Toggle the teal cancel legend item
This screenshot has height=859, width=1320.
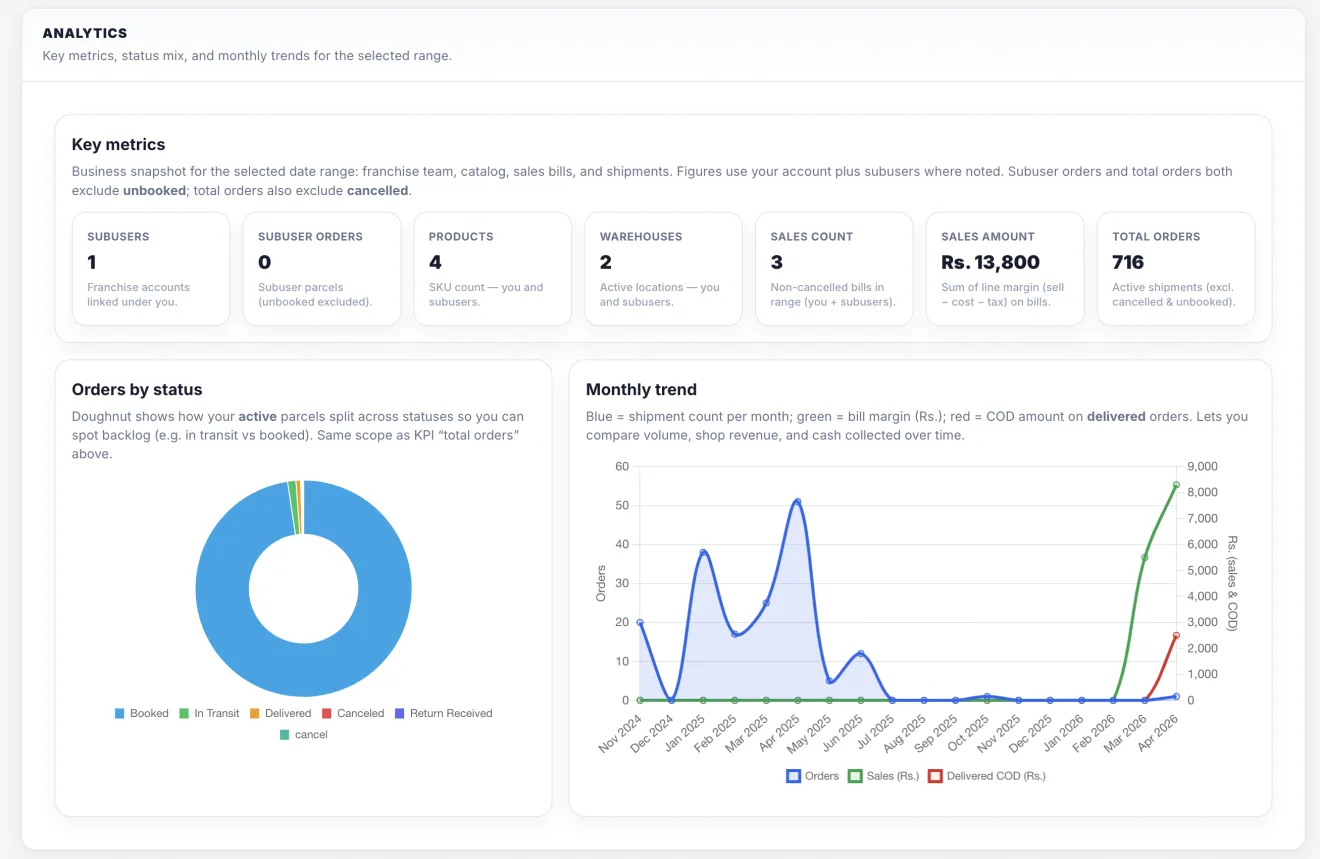(x=303, y=734)
